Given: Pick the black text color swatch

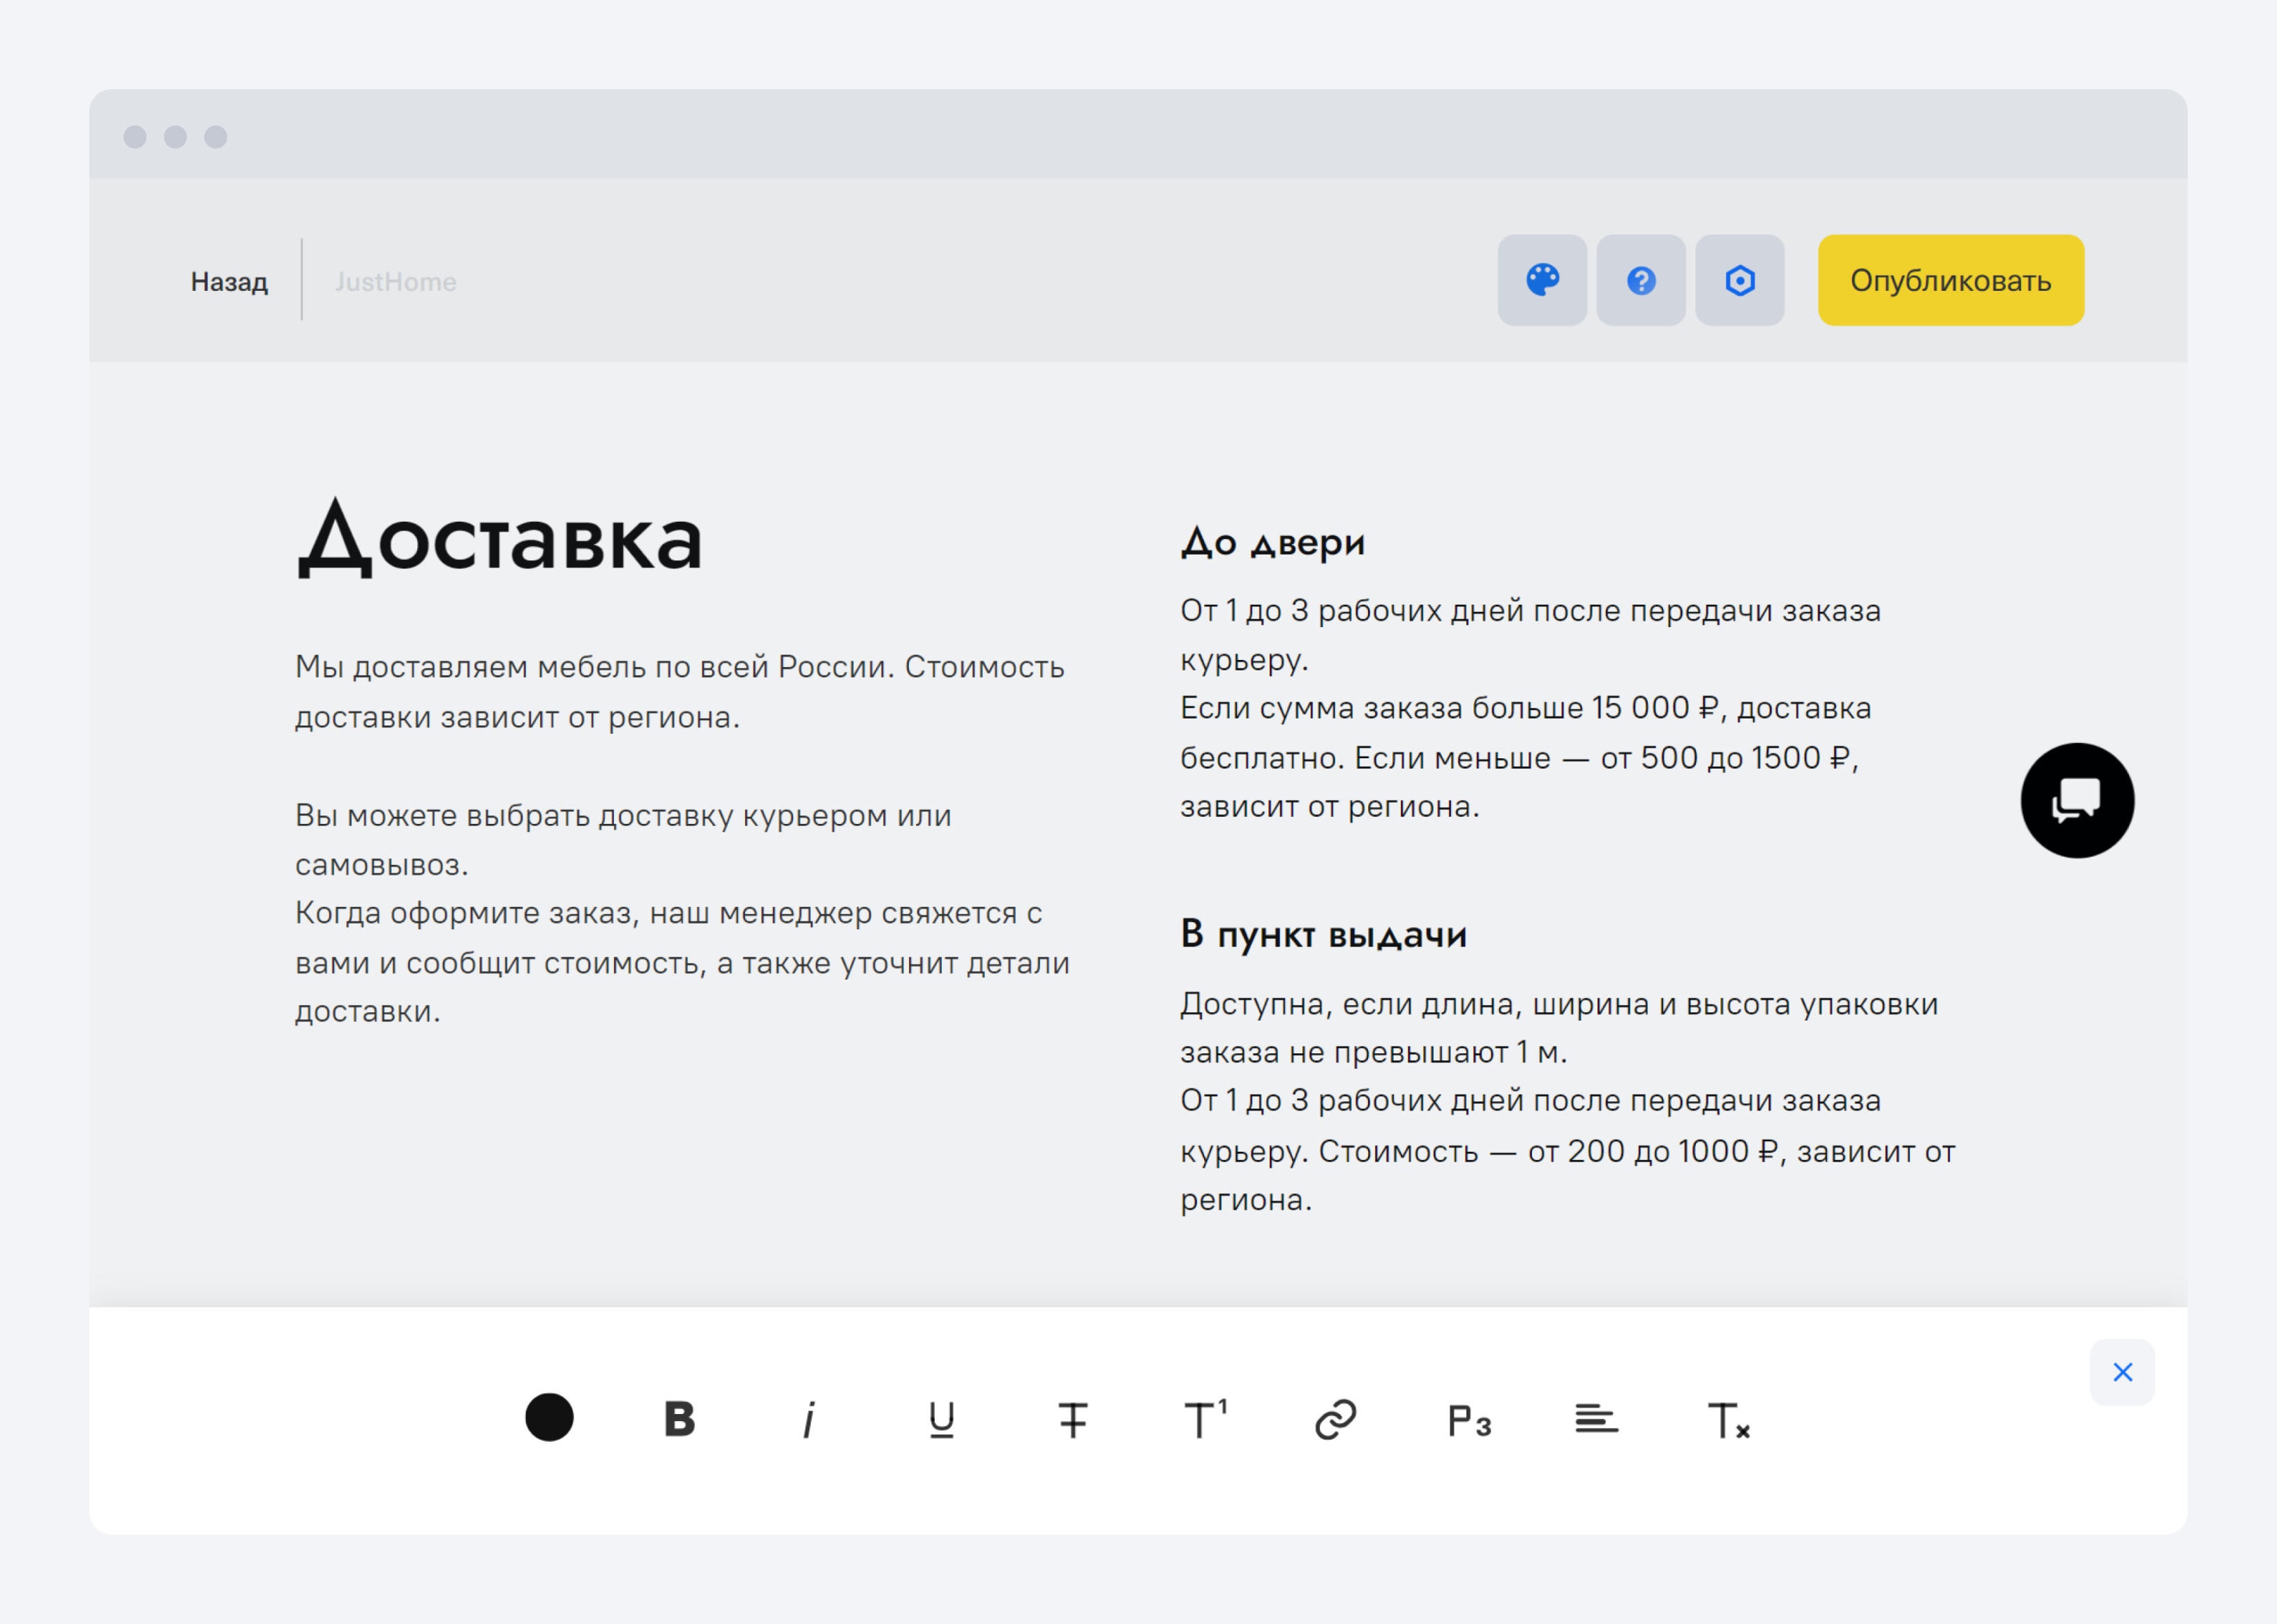Looking at the screenshot, I should coord(549,1417).
